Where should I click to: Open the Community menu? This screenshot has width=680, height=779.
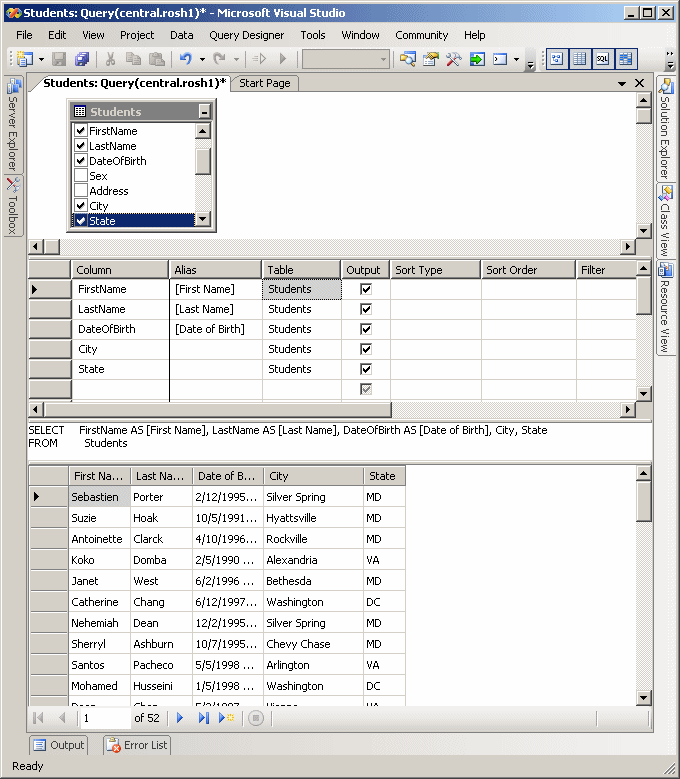coord(421,35)
